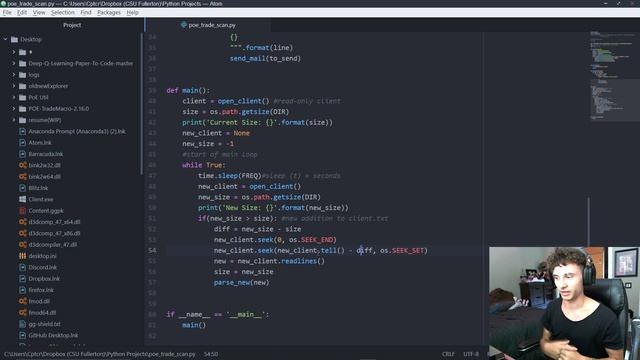Open the File menu

(x=7, y=13)
